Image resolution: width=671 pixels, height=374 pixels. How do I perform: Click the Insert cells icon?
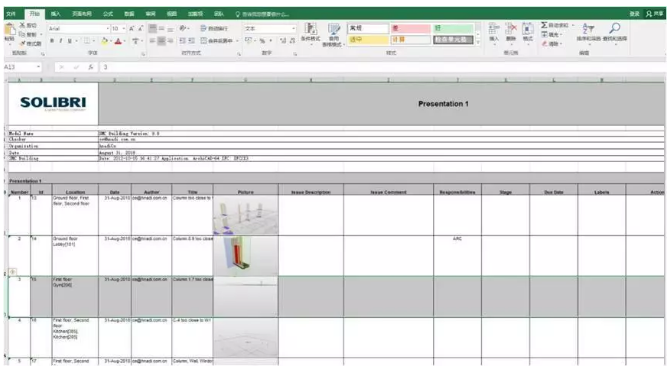tap(493, 29)
